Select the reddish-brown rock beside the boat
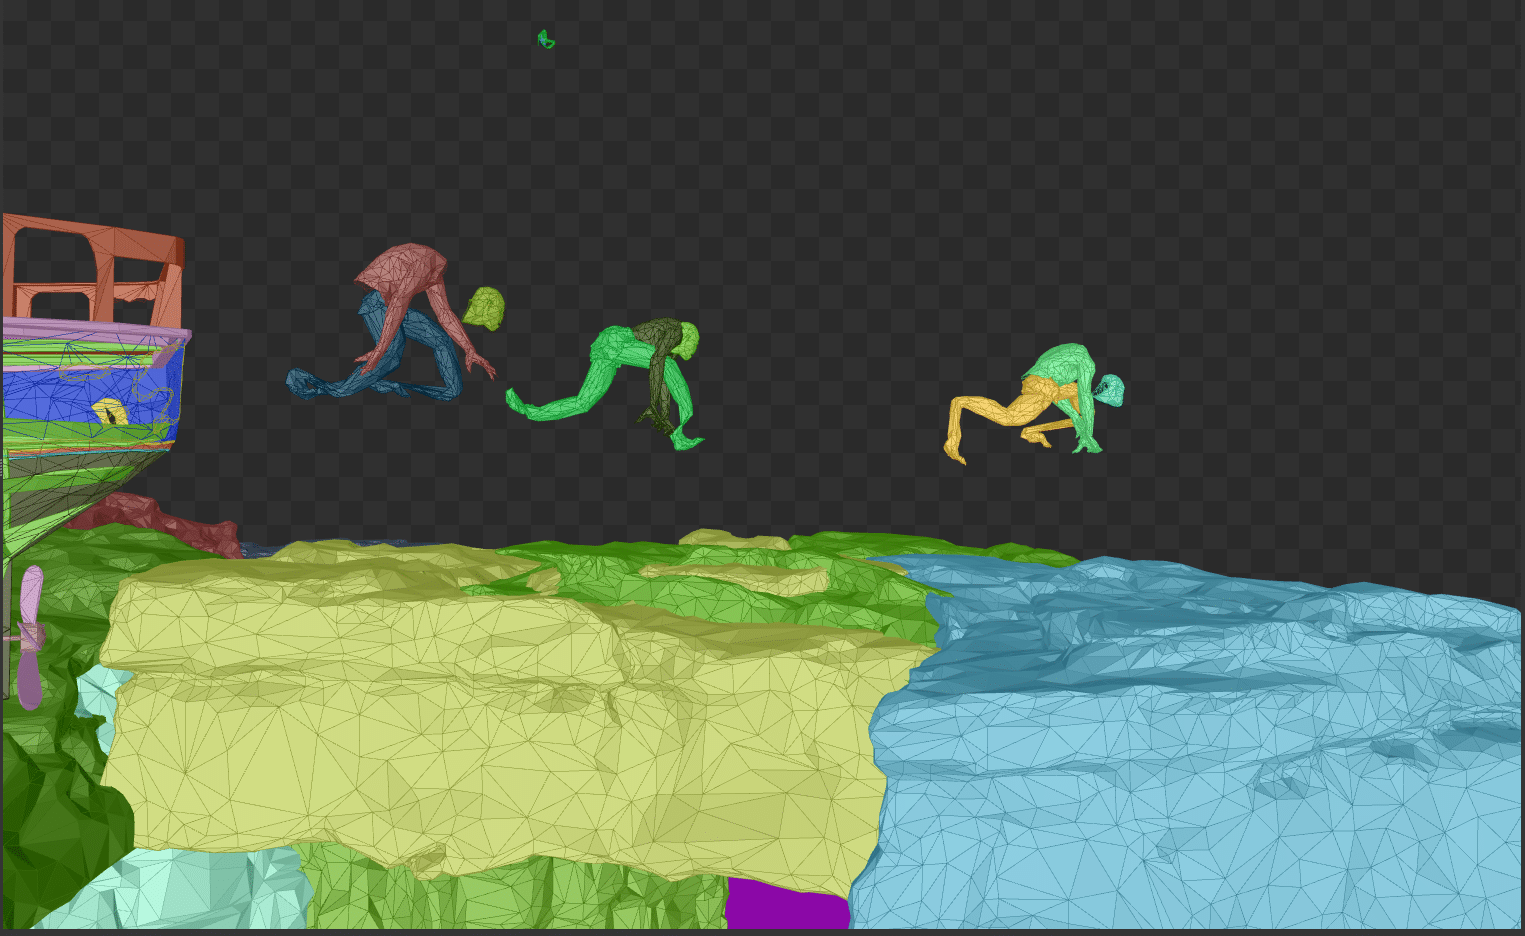This screenshot has width=1525, height=936. [160, 522]
